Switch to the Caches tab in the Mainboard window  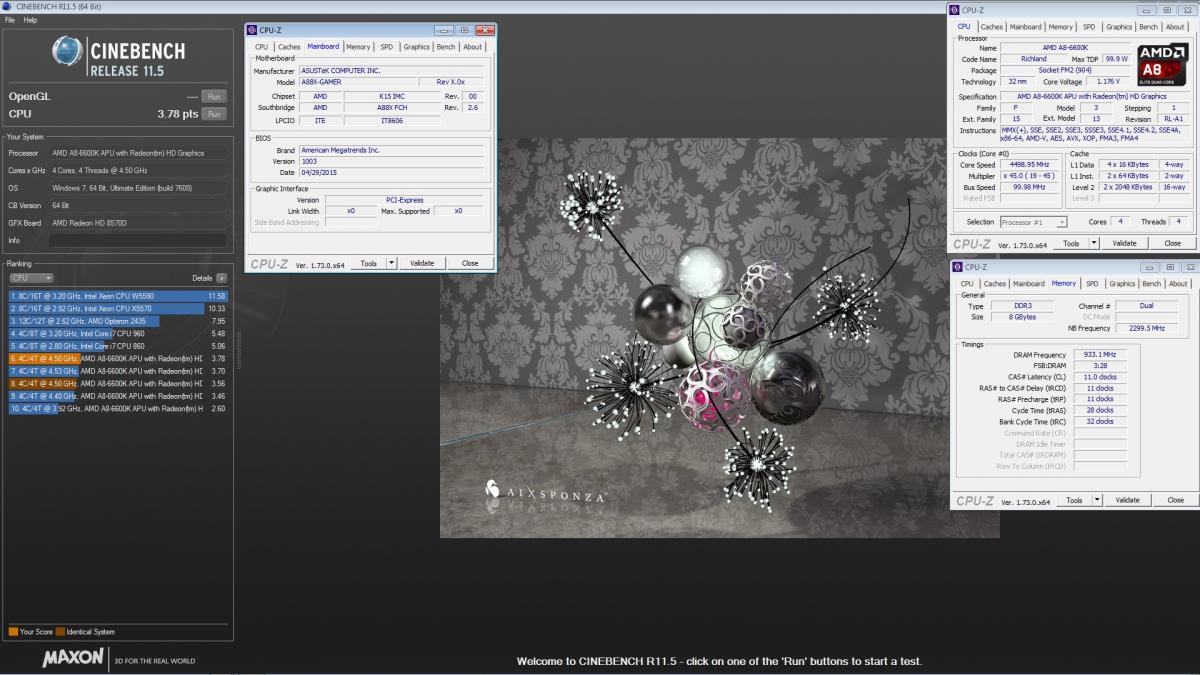tap(289, 47)
